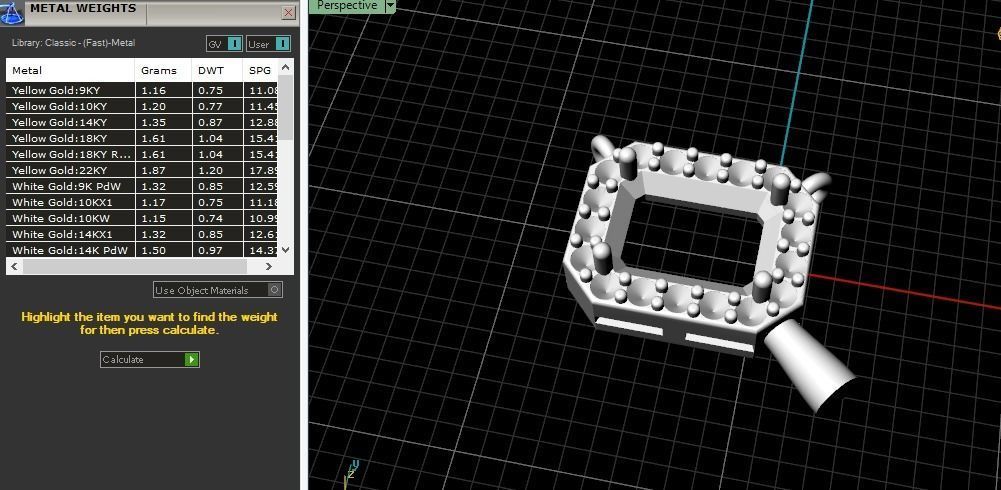This screenshot has height=490, width=1001.
Task: Click the 1.87 grams value cell
Action: [x=163, y=170]
